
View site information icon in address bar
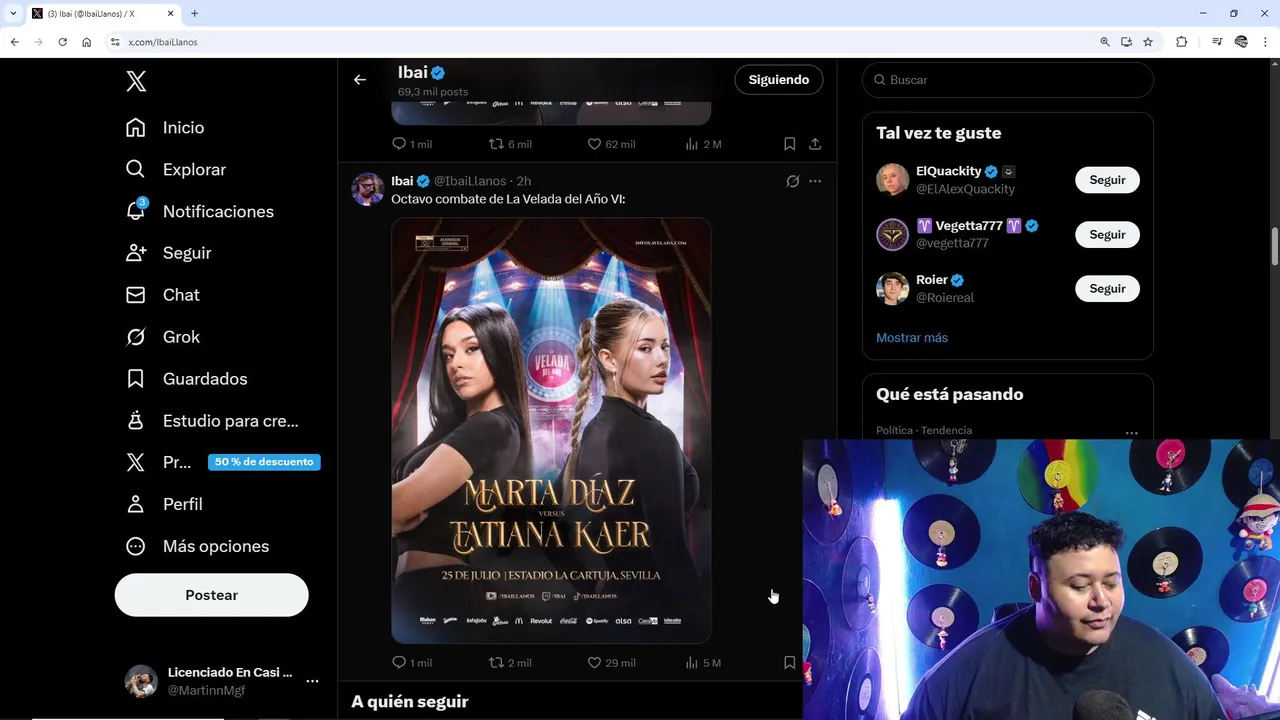[115, 42]
